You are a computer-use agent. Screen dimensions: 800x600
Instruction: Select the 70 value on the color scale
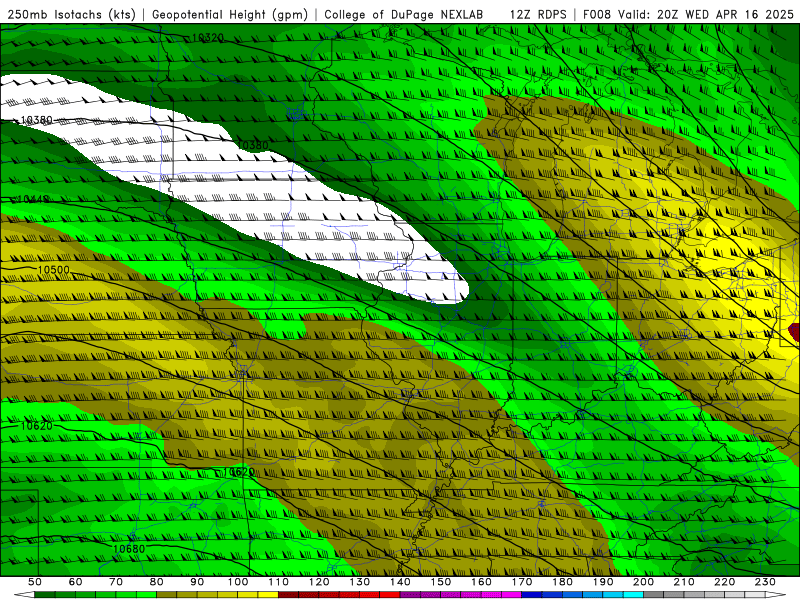[116, 582]
